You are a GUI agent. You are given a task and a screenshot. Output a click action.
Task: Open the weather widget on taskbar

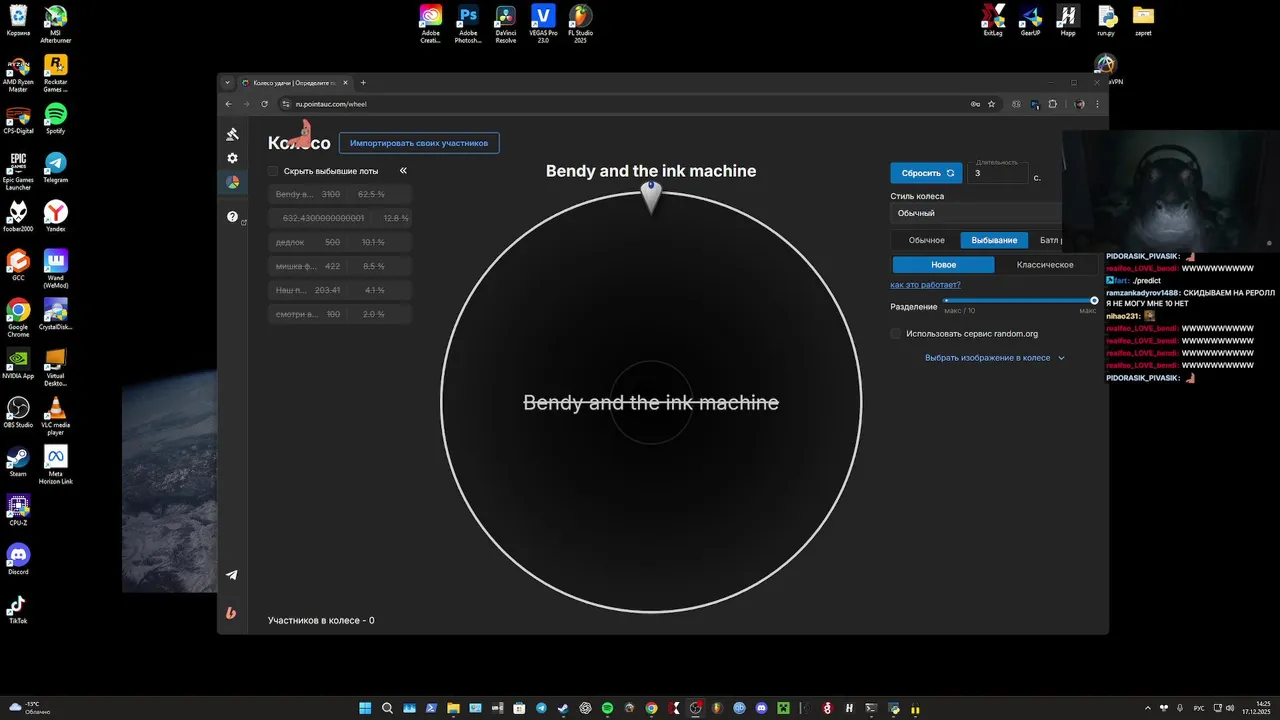click(x=30, y=707)
